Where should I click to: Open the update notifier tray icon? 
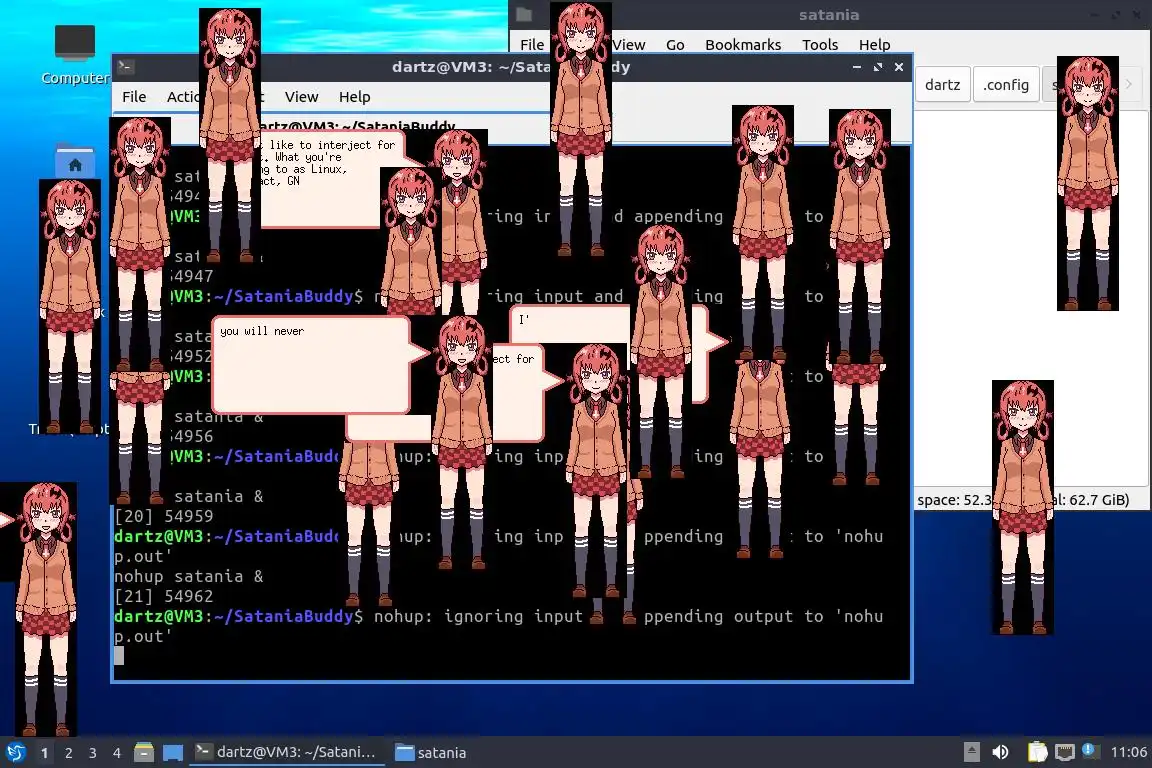[1091, 750]
